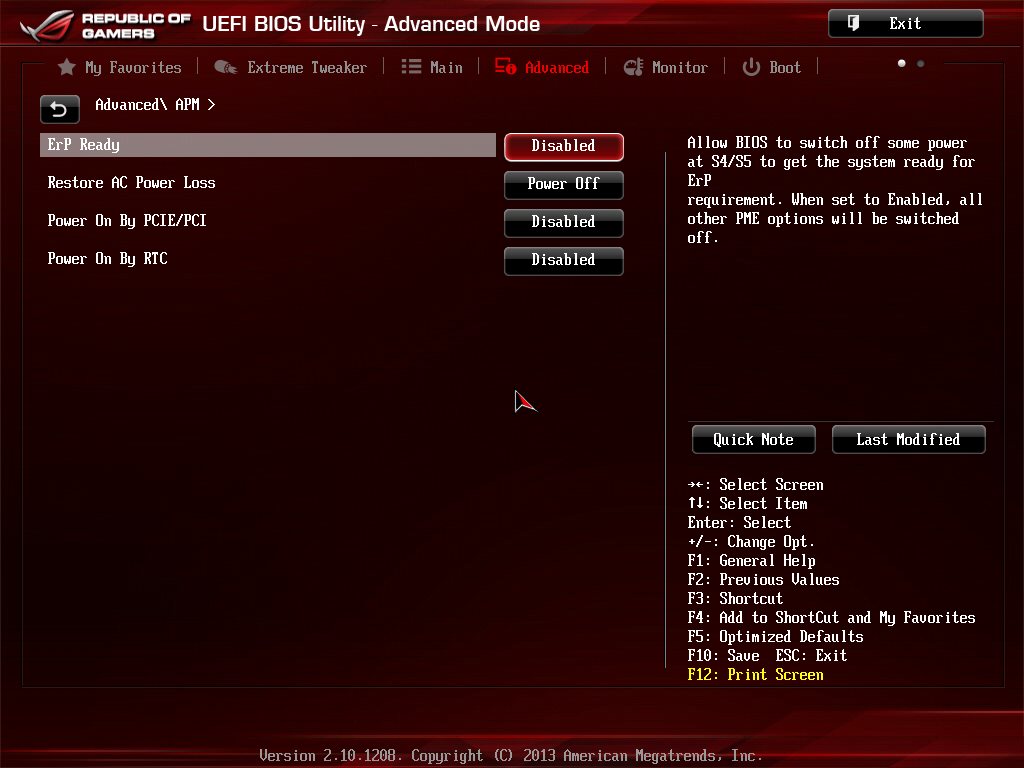Select the ErP Ready row
Viewport: 1024px width, 768px height.
268,145
